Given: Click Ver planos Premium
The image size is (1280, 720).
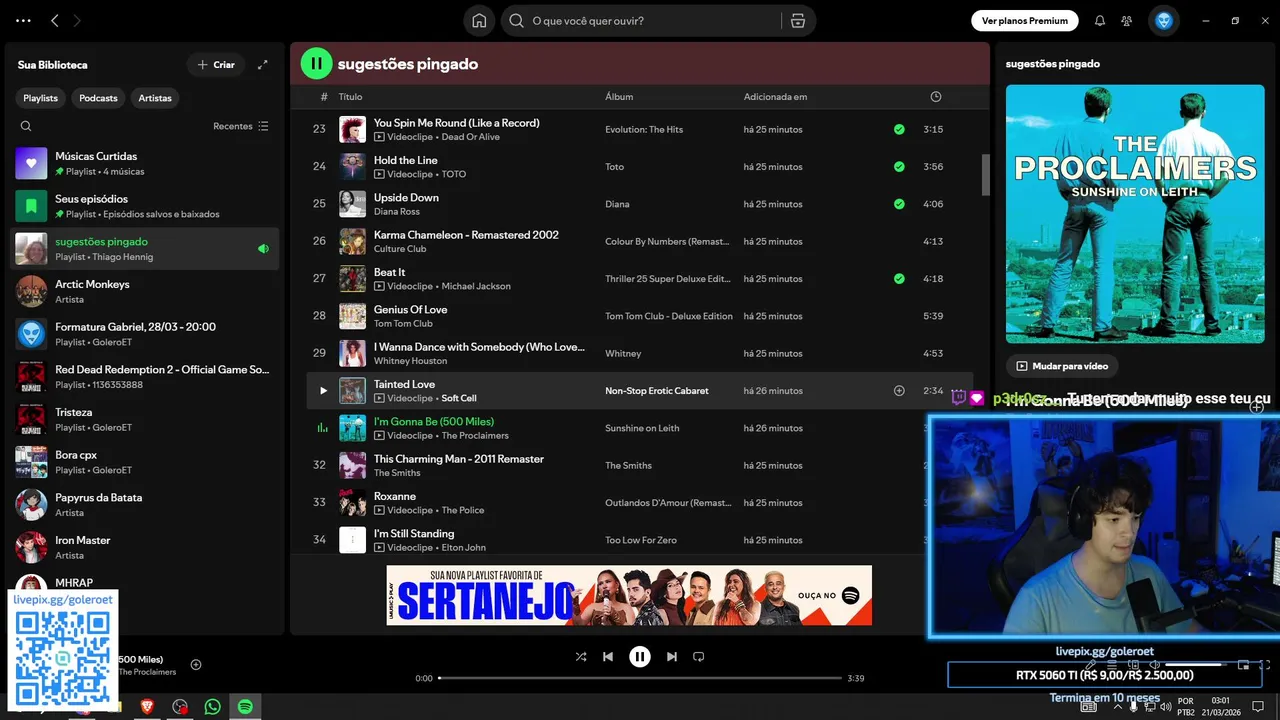Looking at the screenshot, I should pos(1025,20).
